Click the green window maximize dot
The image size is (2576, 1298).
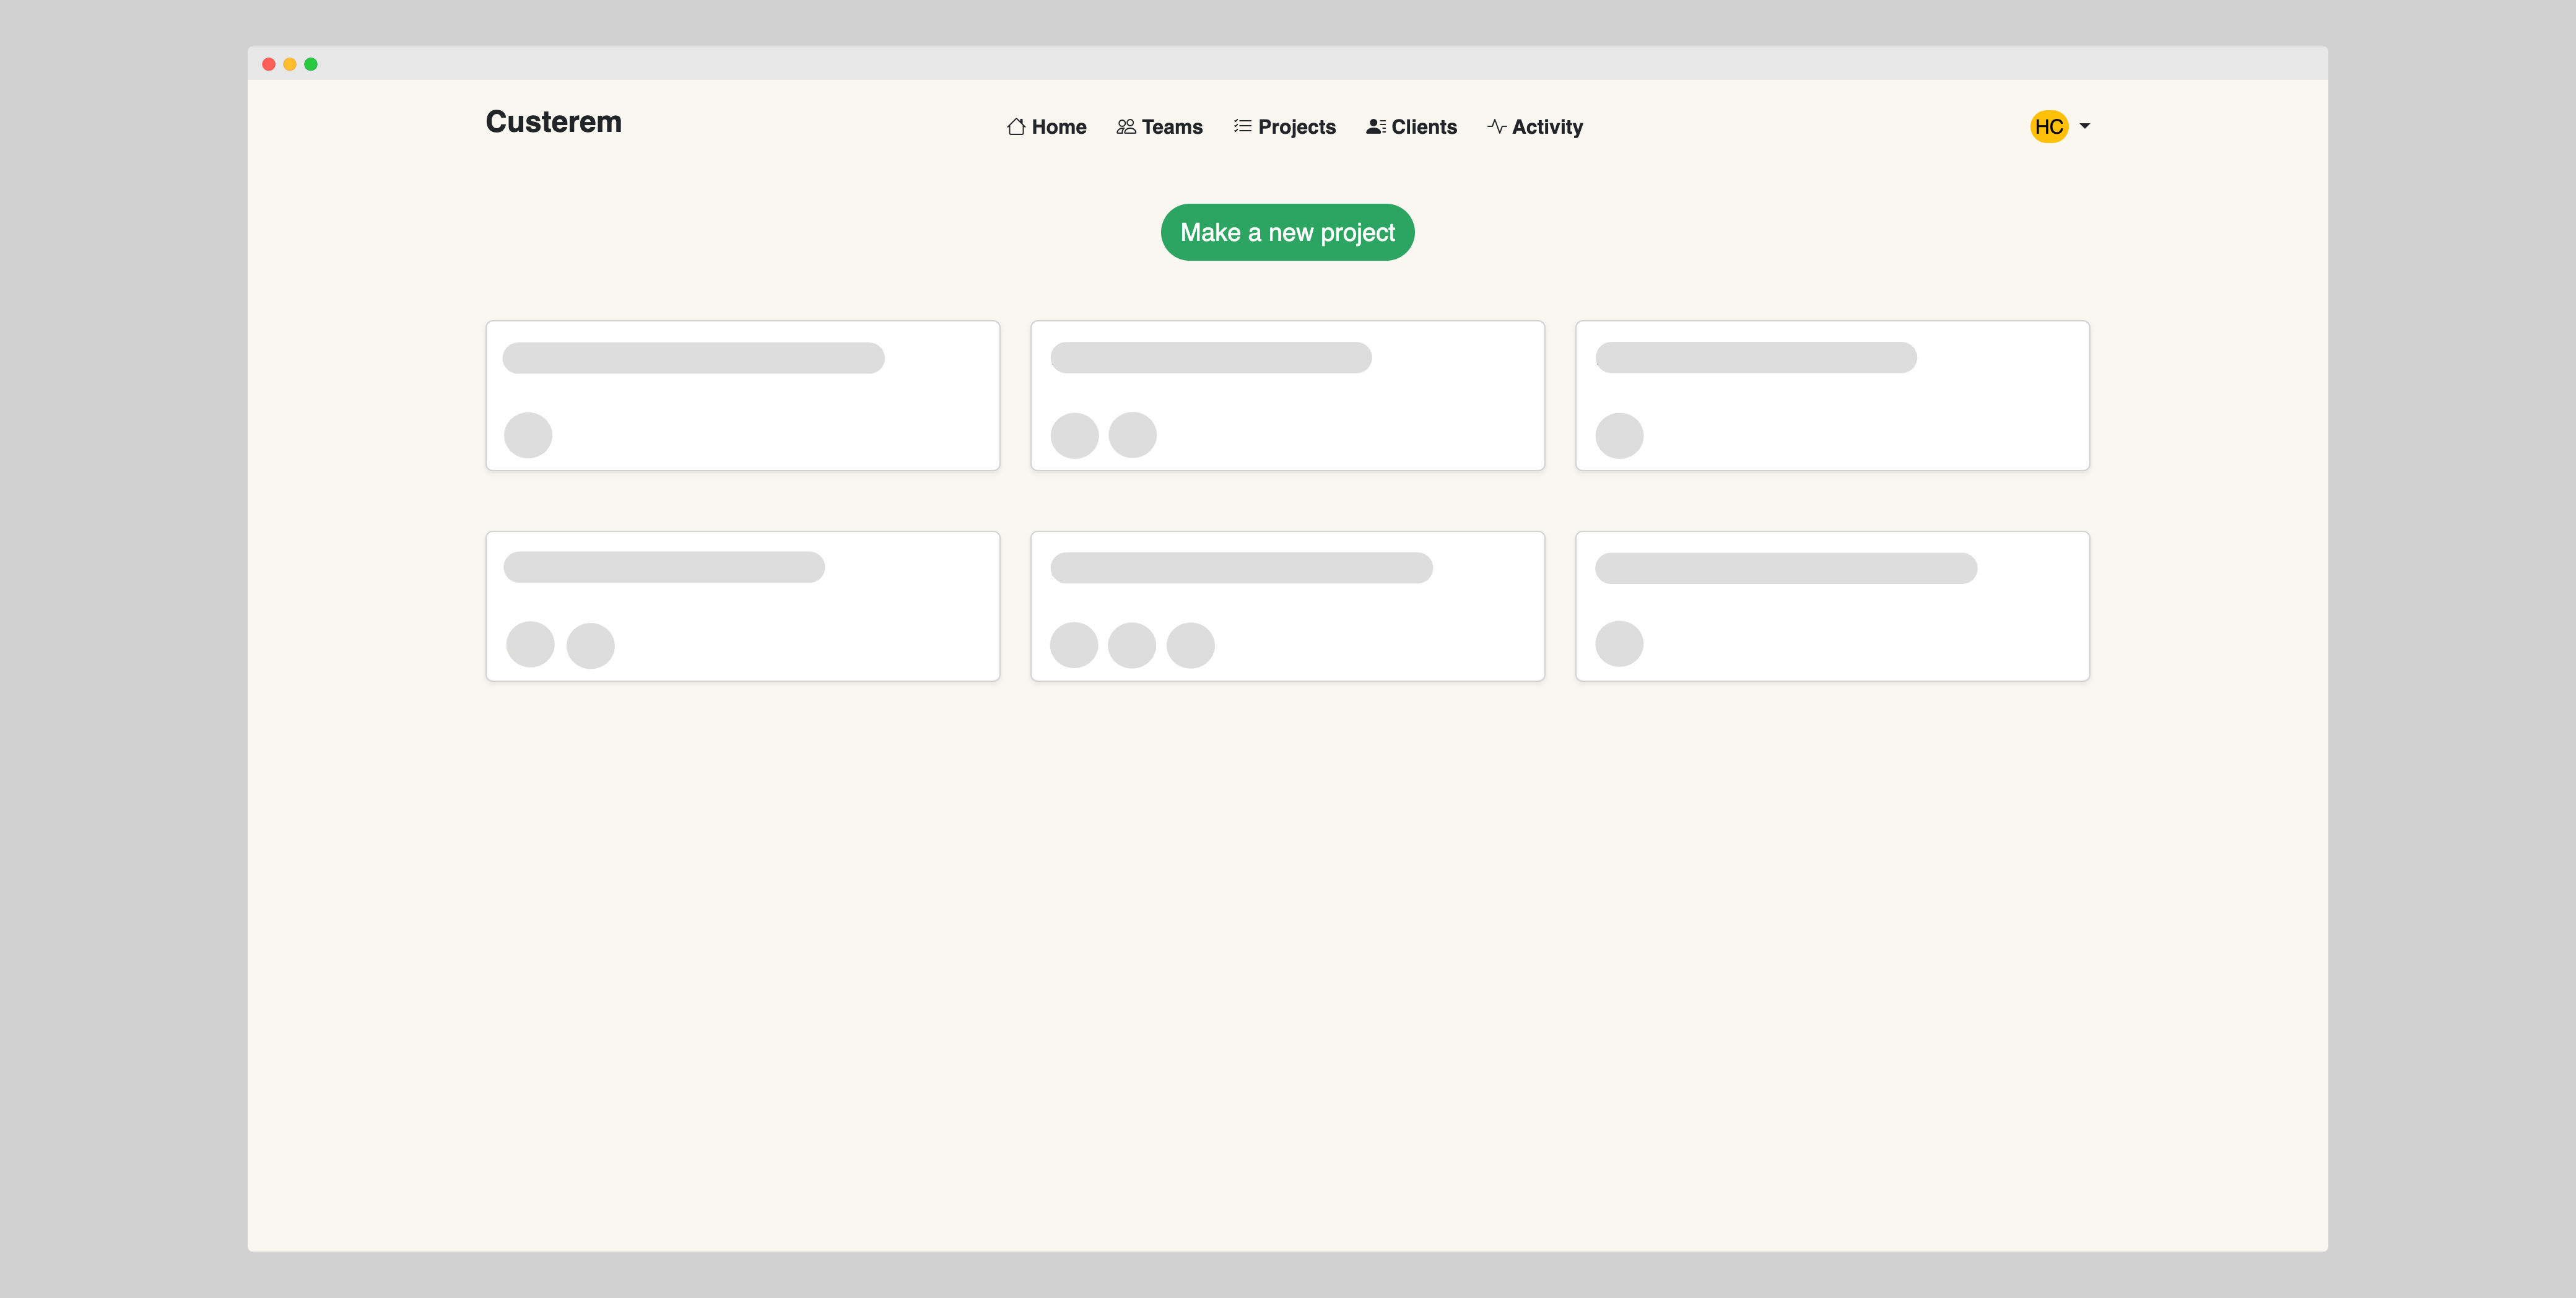(x=311, y=64)
